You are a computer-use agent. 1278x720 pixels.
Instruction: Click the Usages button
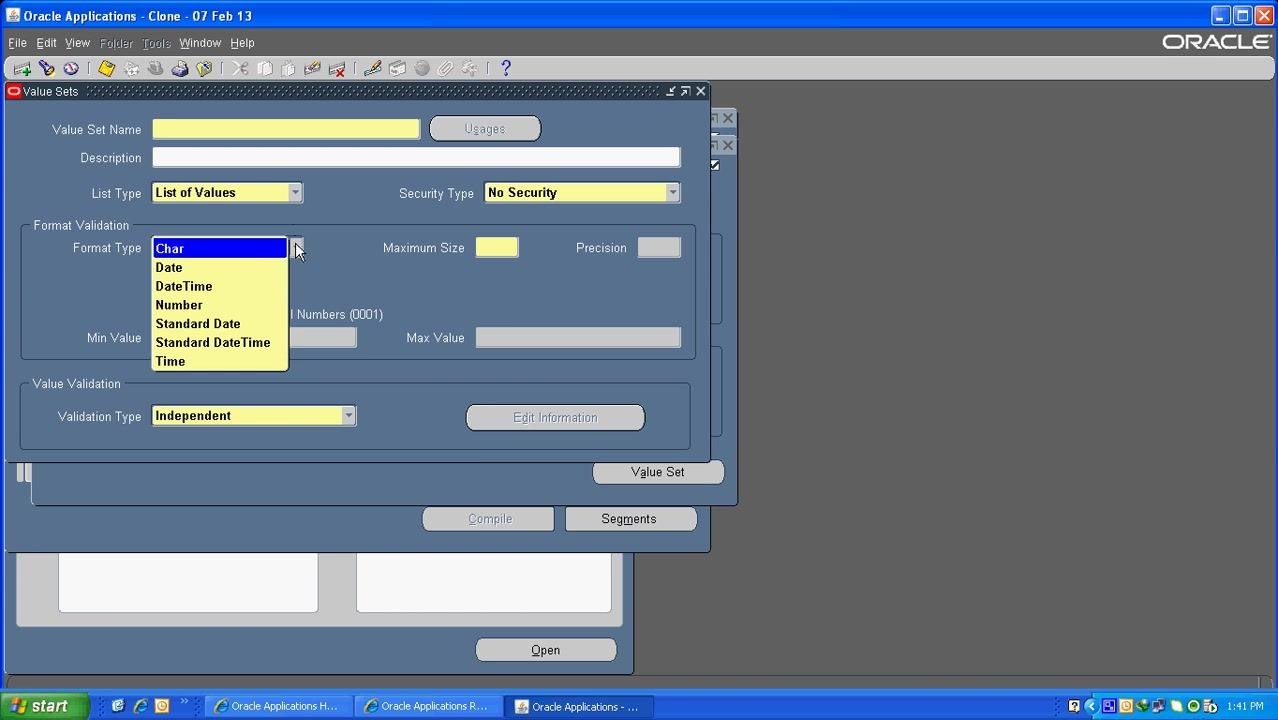(x=485, y=129)
